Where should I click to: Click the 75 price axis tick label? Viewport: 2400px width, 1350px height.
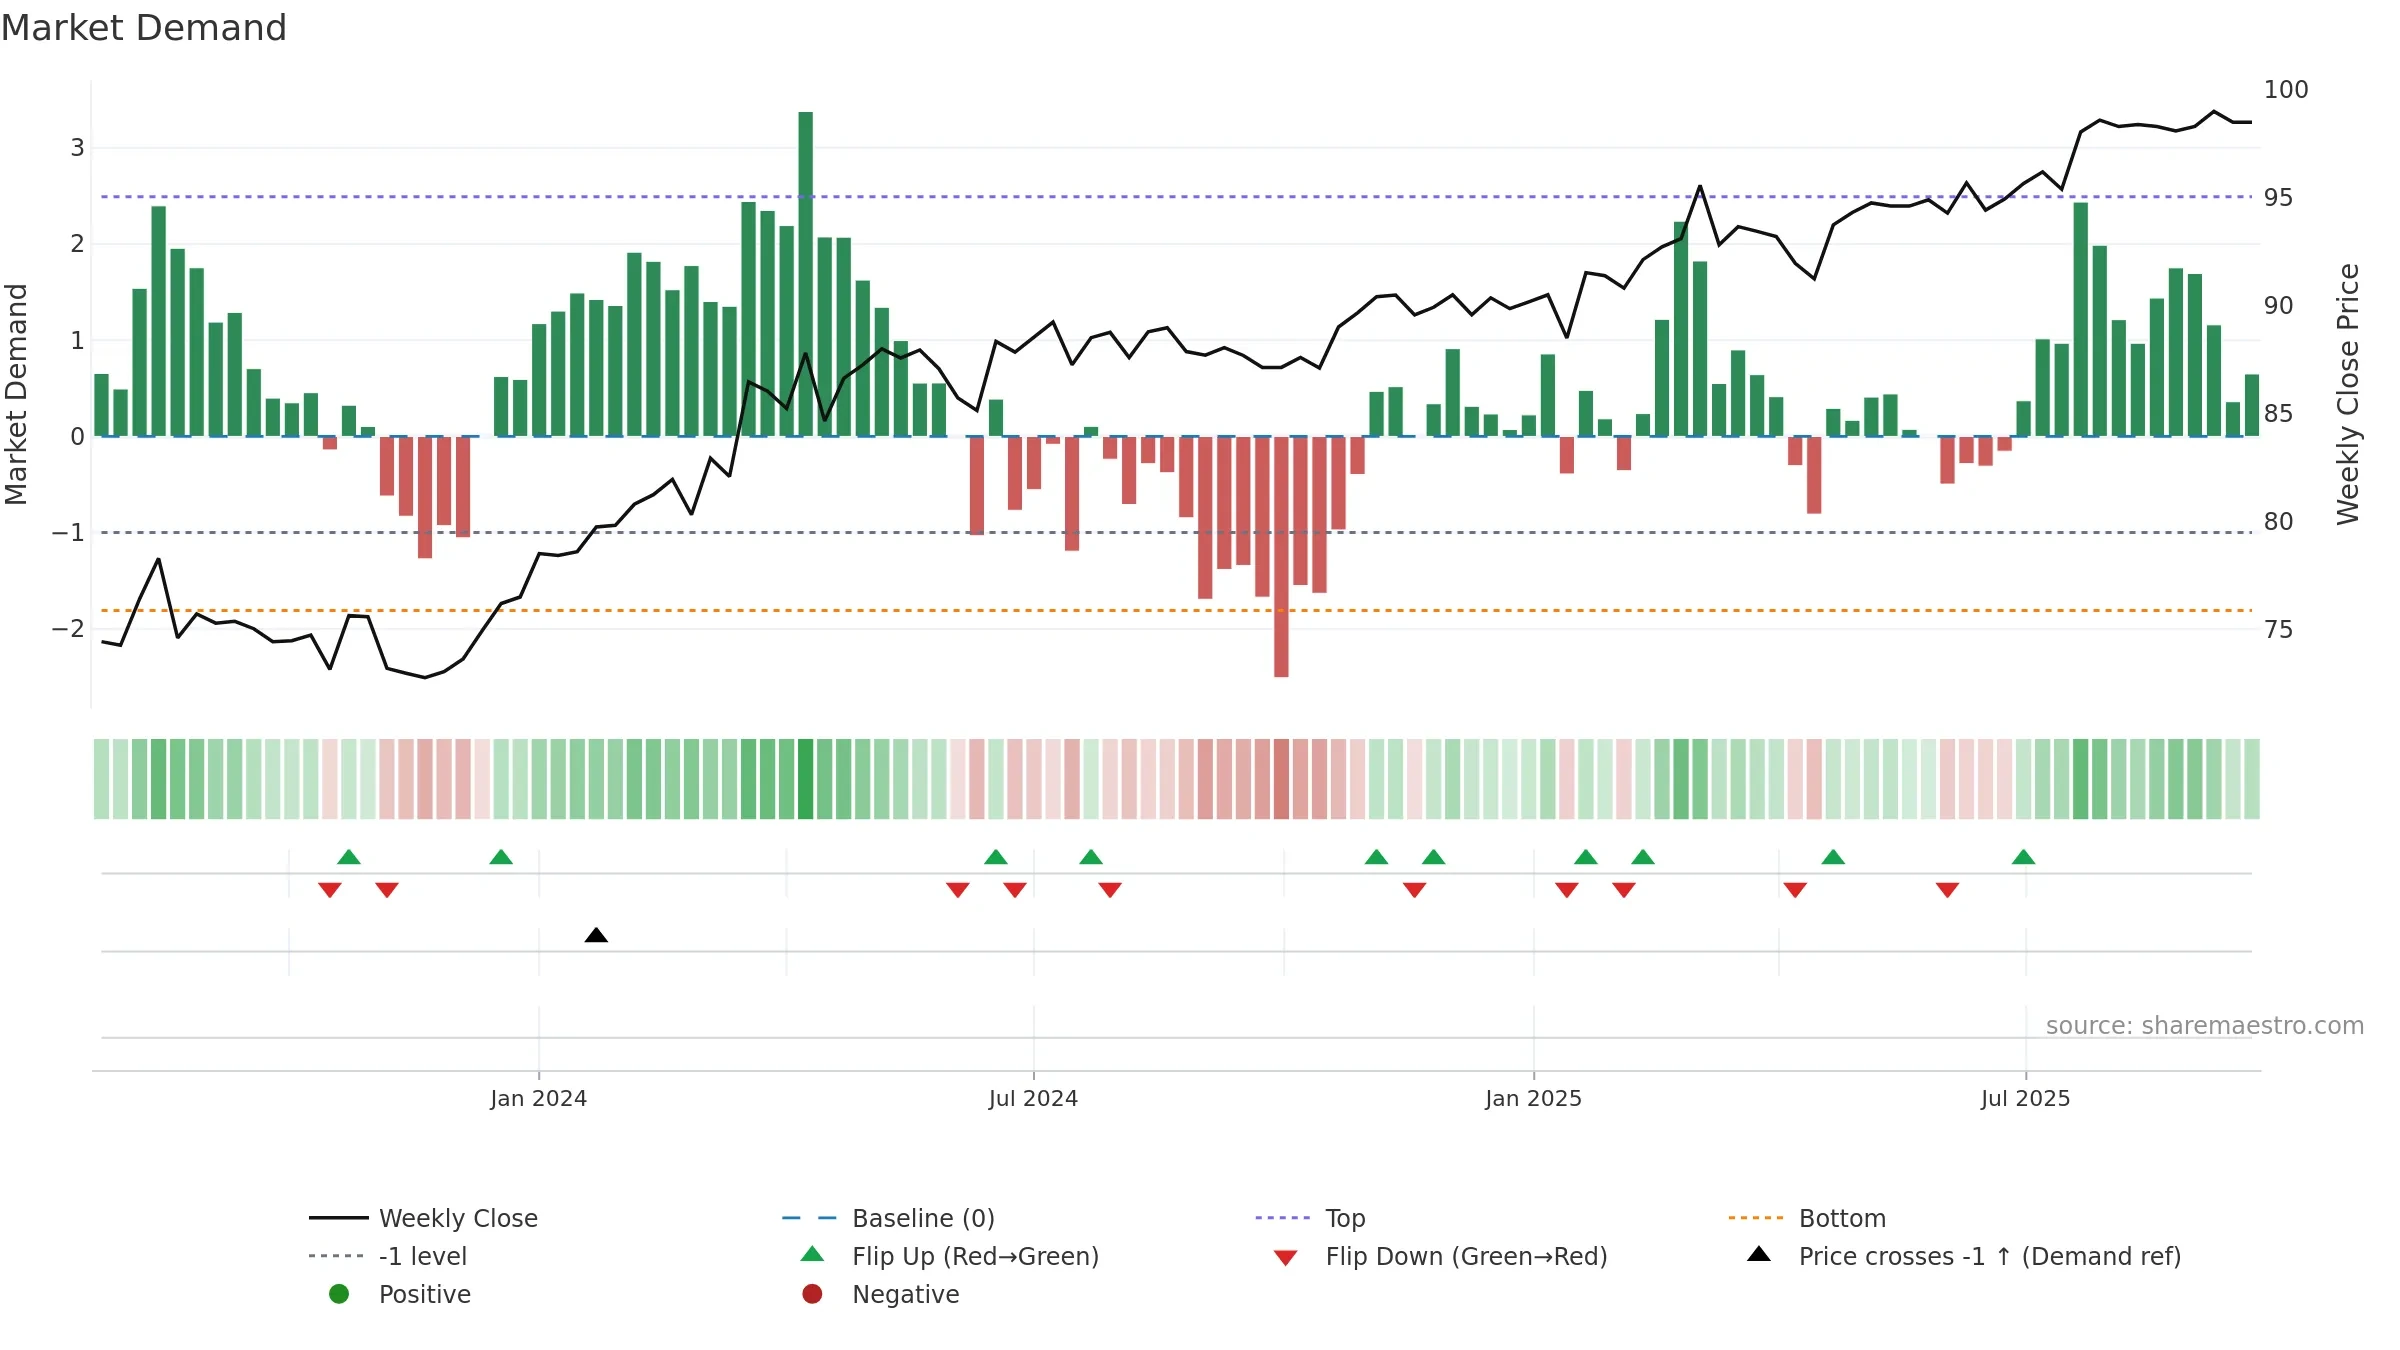[2279, 630]
